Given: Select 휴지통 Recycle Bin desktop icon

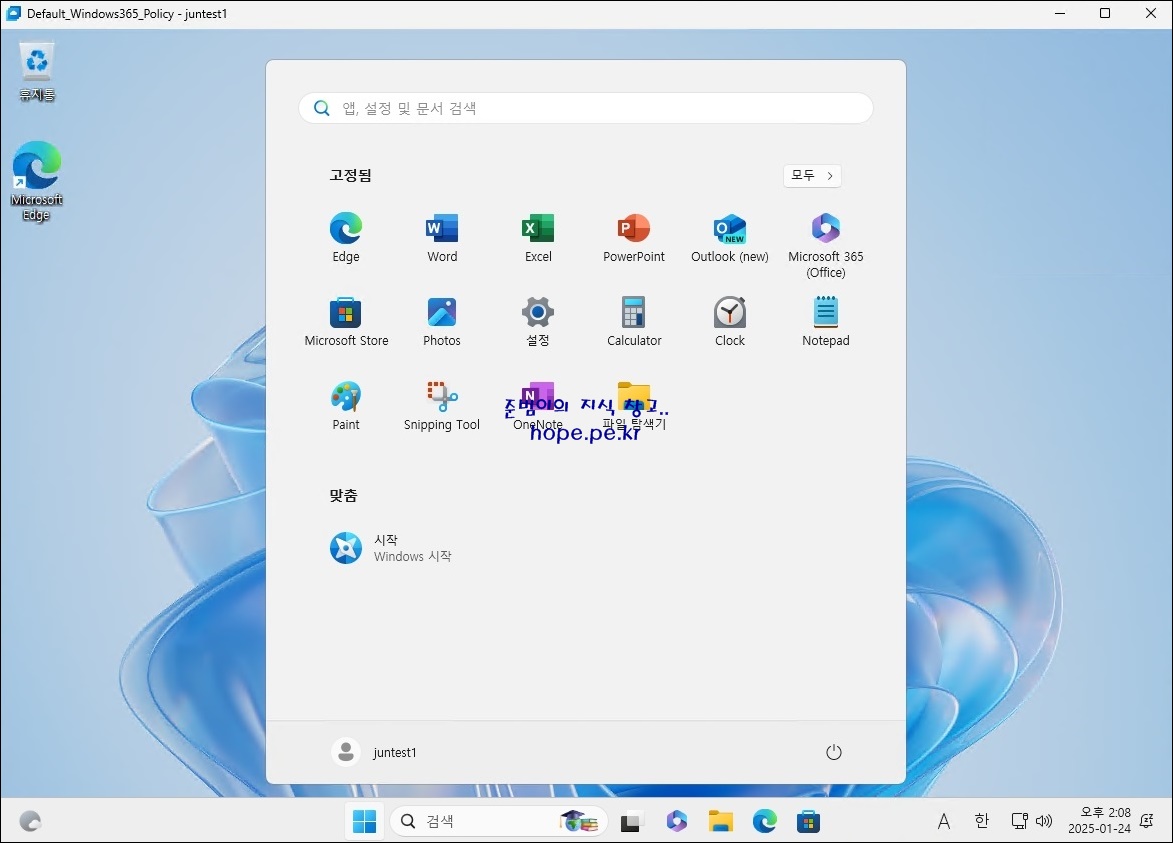Looking at the screenshot, I should (37, 72).
